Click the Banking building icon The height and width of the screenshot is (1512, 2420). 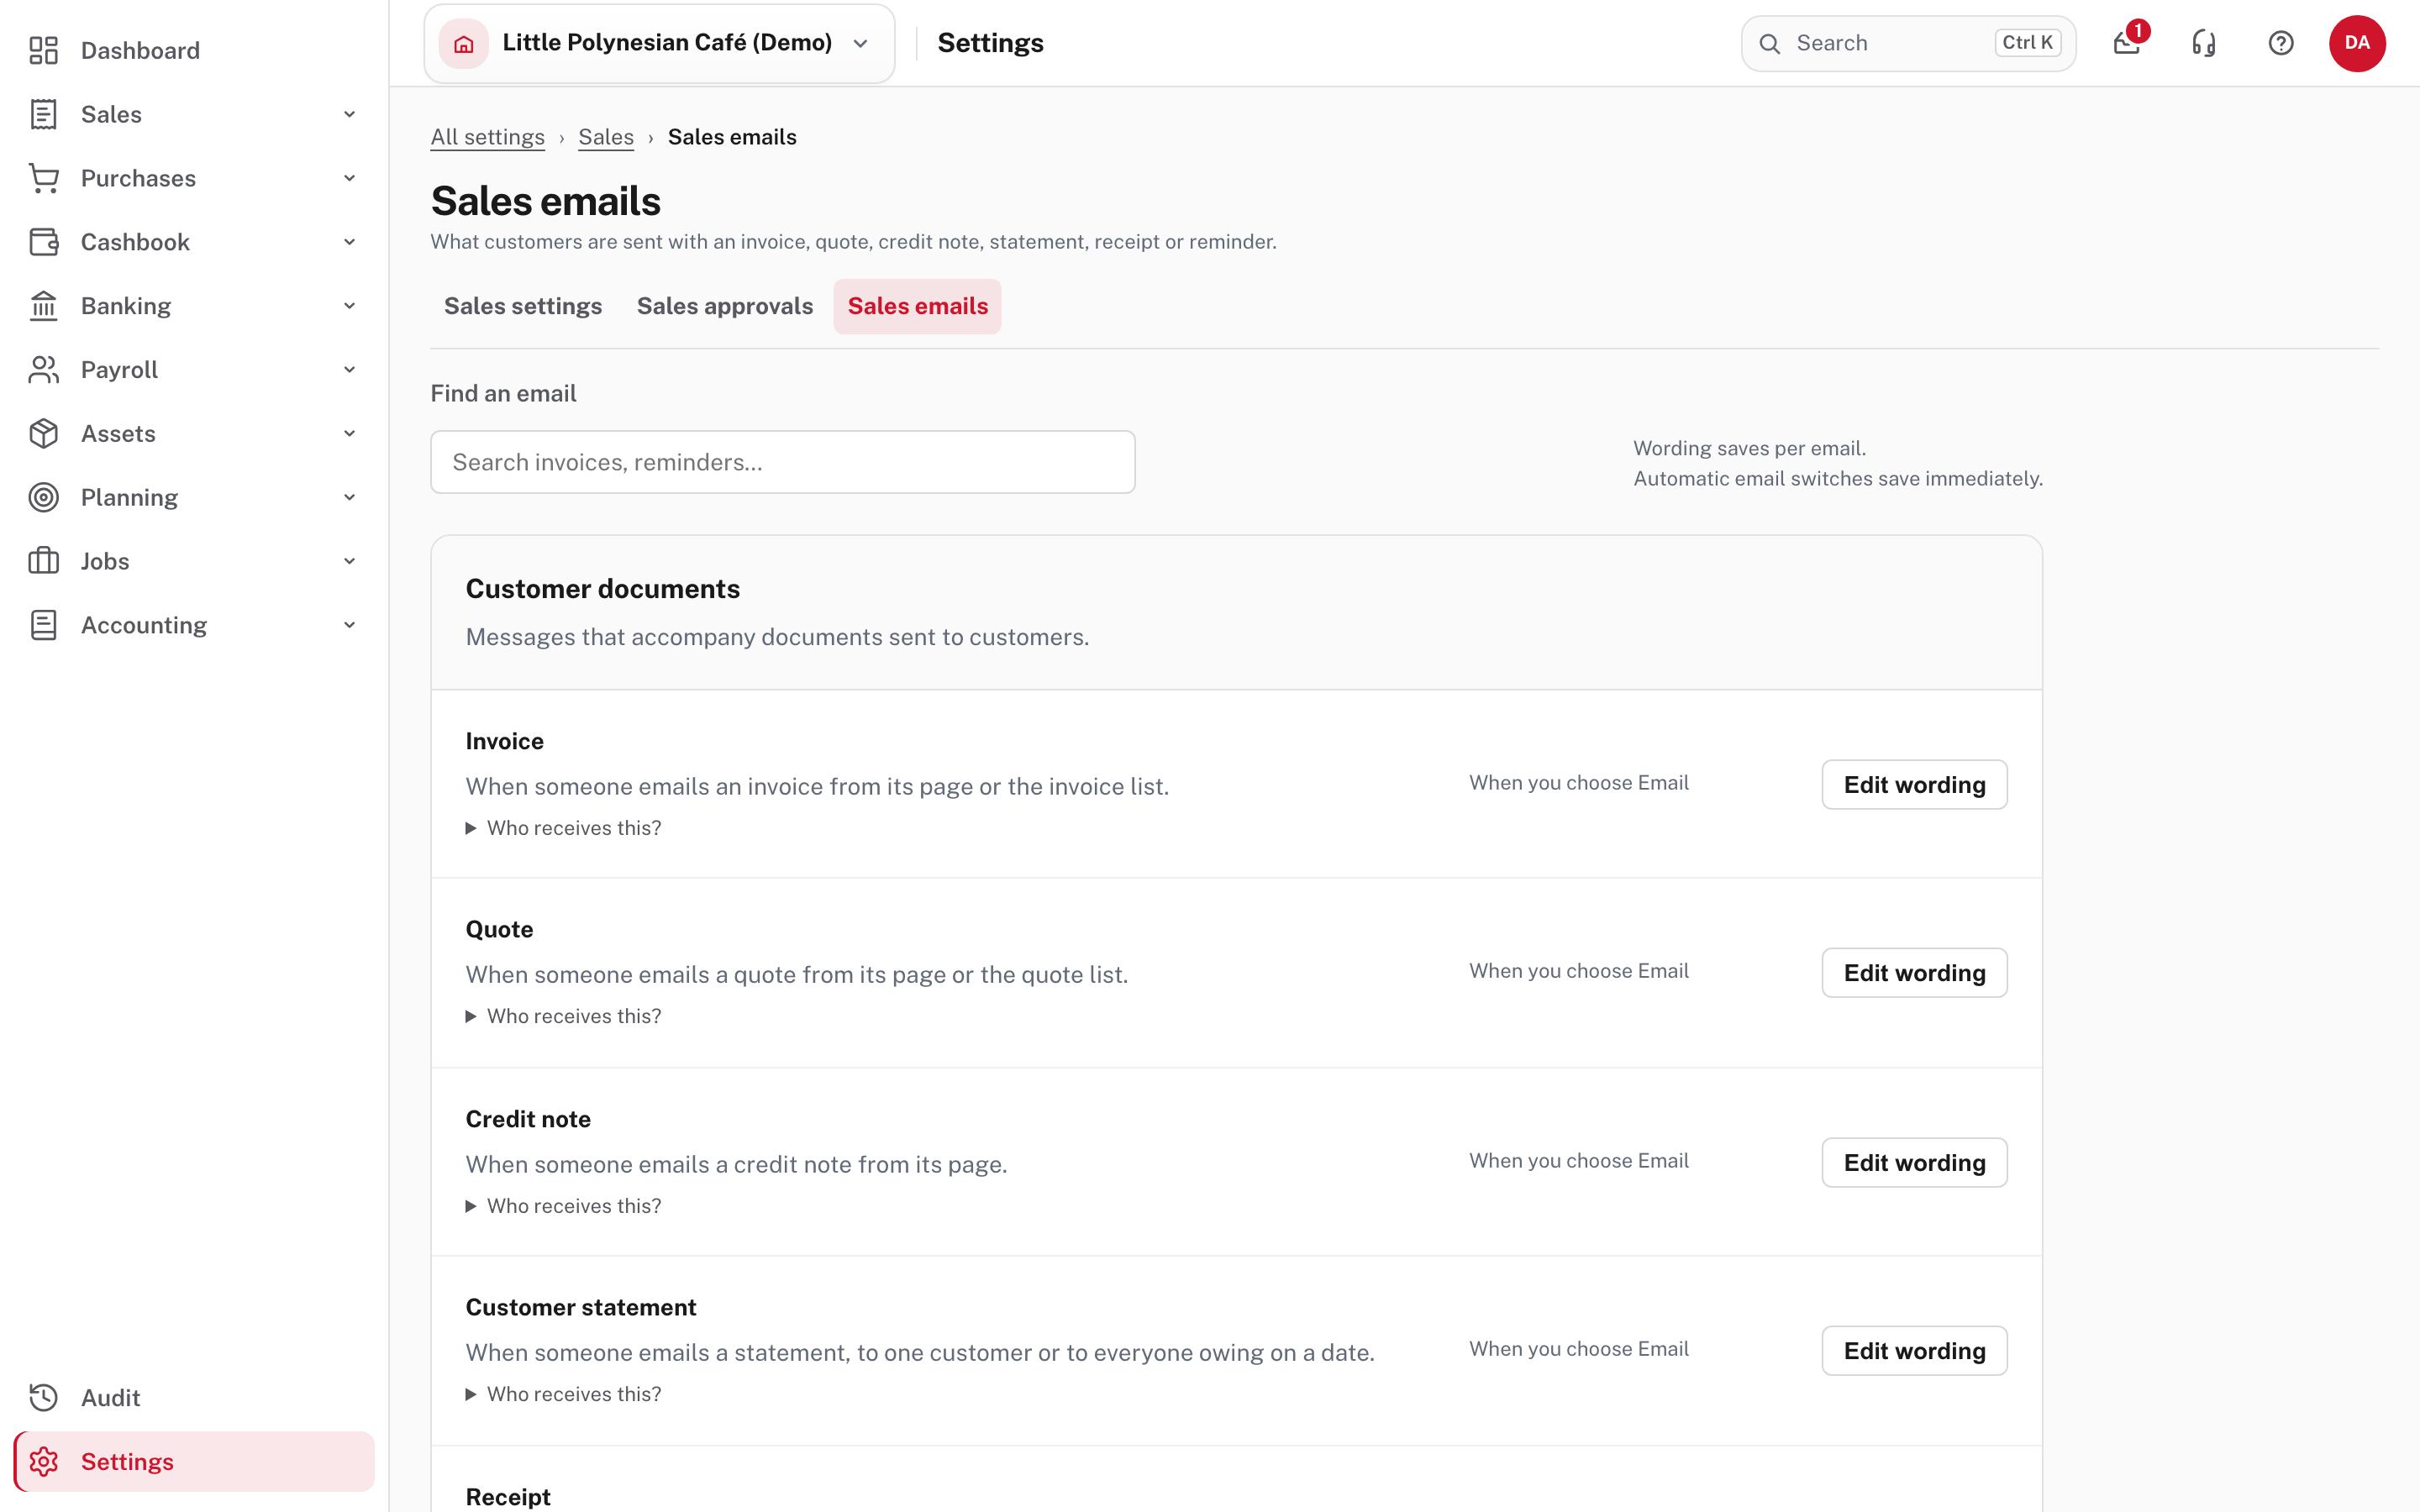coord(43,306)
